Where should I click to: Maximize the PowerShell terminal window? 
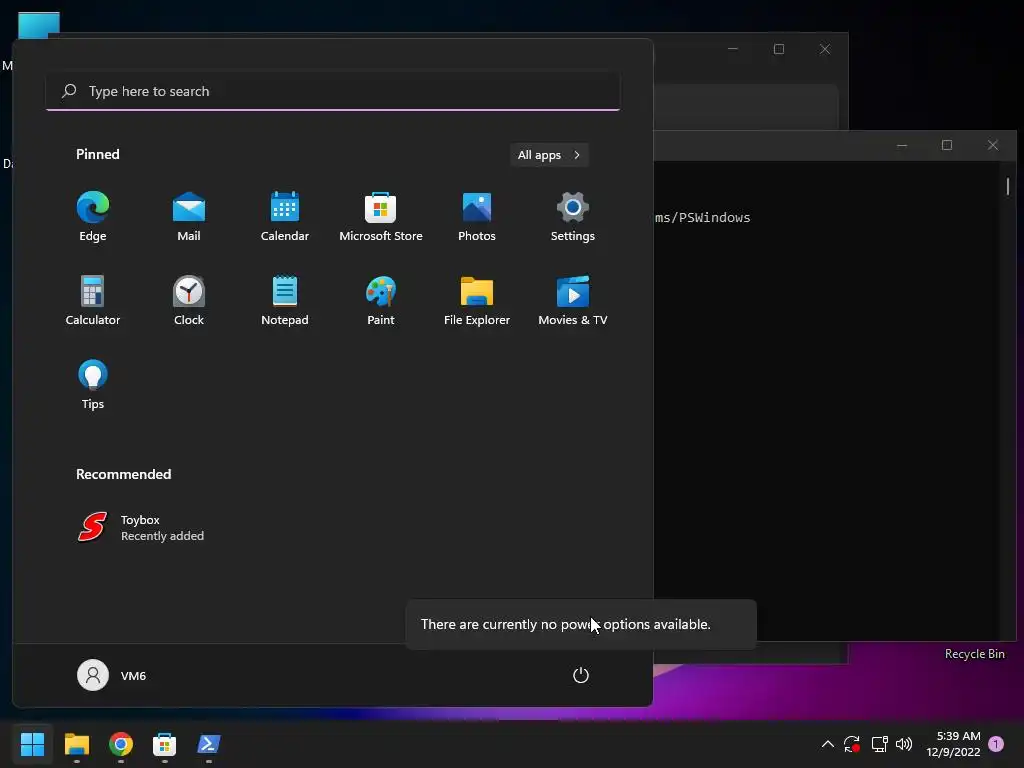pyautogui.click(x=947, y=145)
